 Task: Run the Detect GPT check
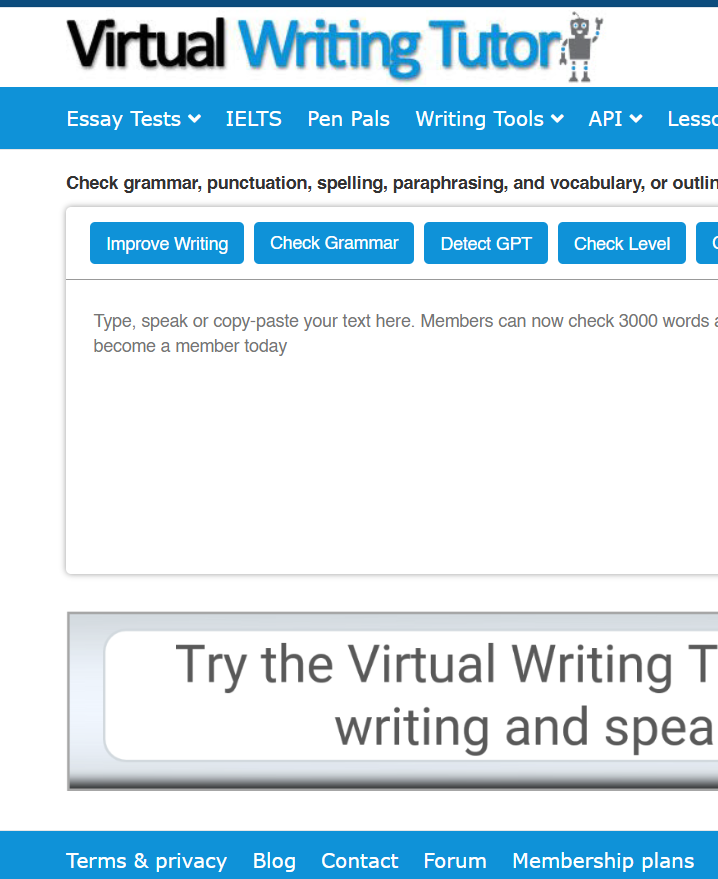point(486,243)
